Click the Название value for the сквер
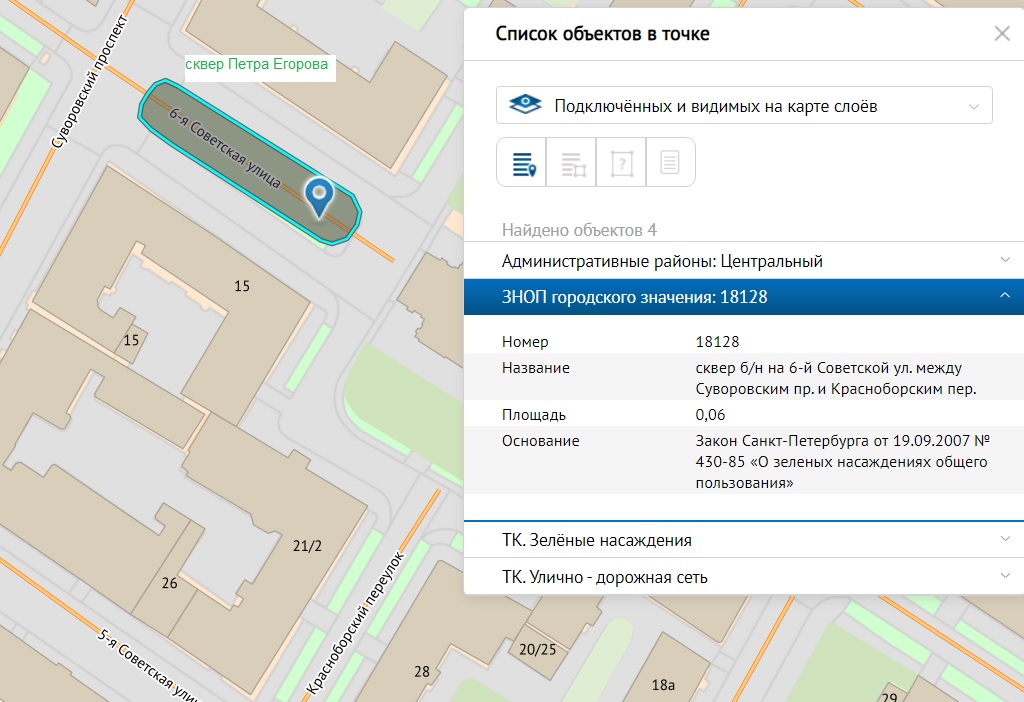1024x702 pixels. coord(835,378)
